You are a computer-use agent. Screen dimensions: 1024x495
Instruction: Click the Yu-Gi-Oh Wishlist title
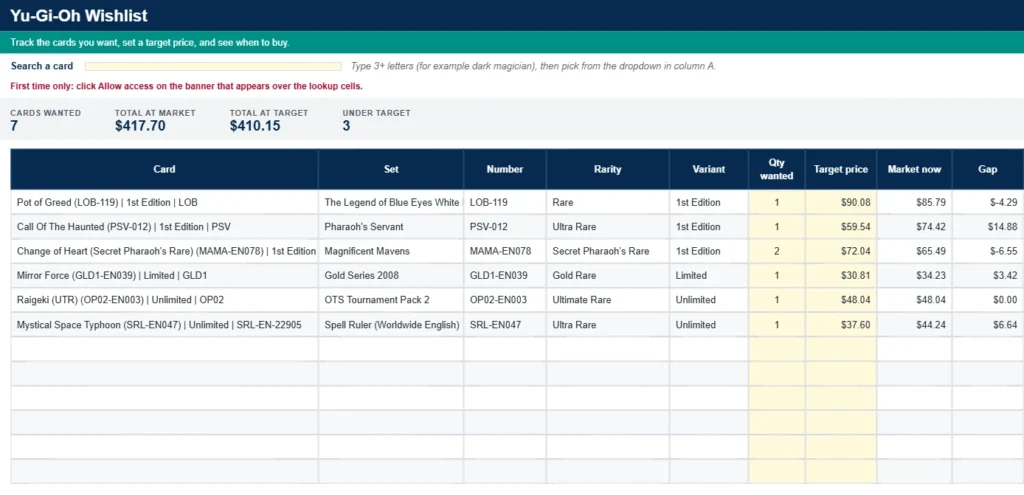coord(79,16)
